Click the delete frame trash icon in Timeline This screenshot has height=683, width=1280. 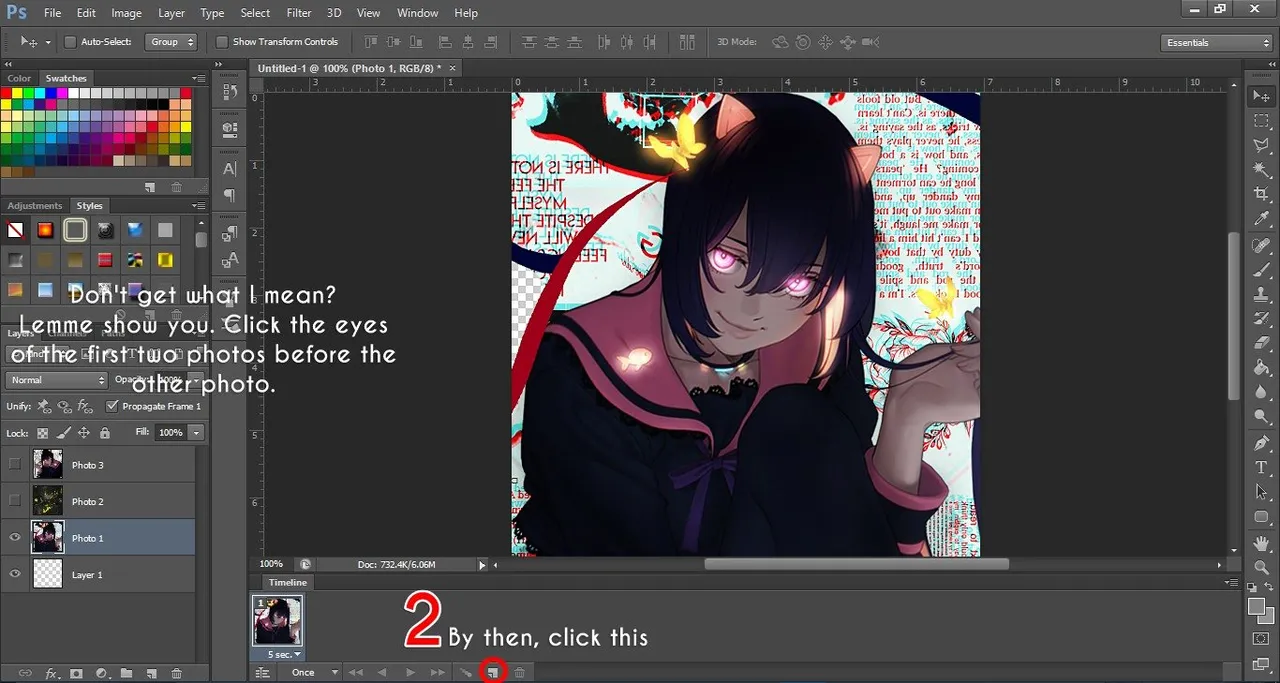coord(519,673)
